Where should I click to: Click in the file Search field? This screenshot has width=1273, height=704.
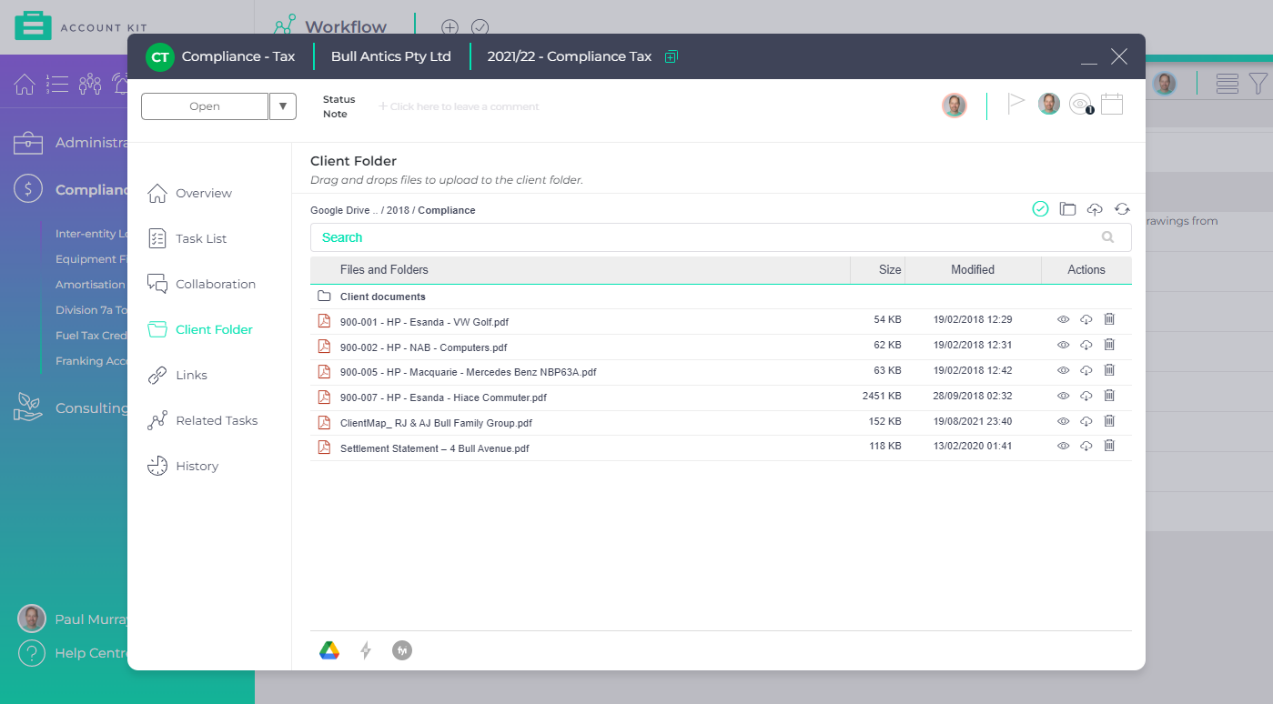click(720, 237)
